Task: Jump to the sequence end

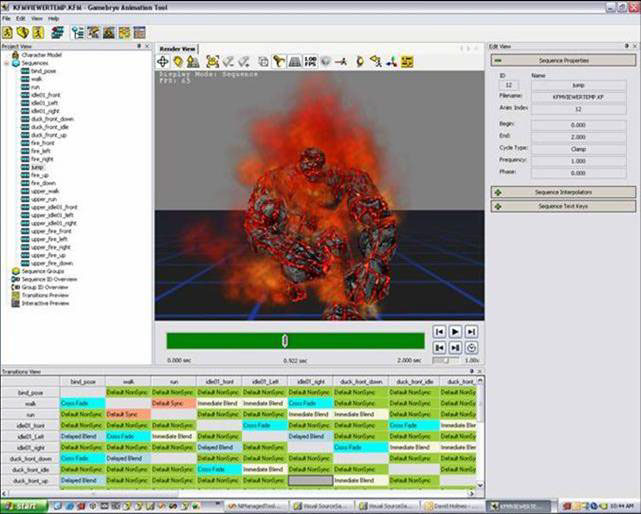Action: point(471,332)
